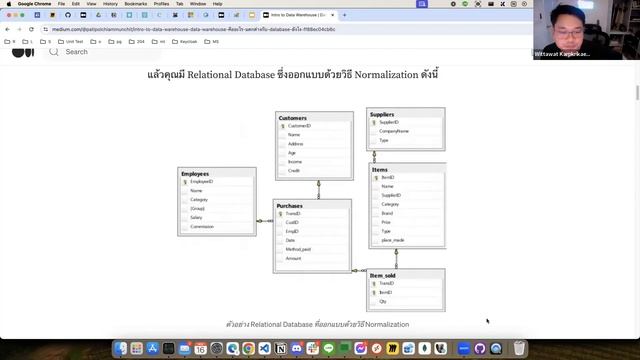Screen dimensions: 640x360
Task: Open the MS bookmark folder
Action: [211, 42]
